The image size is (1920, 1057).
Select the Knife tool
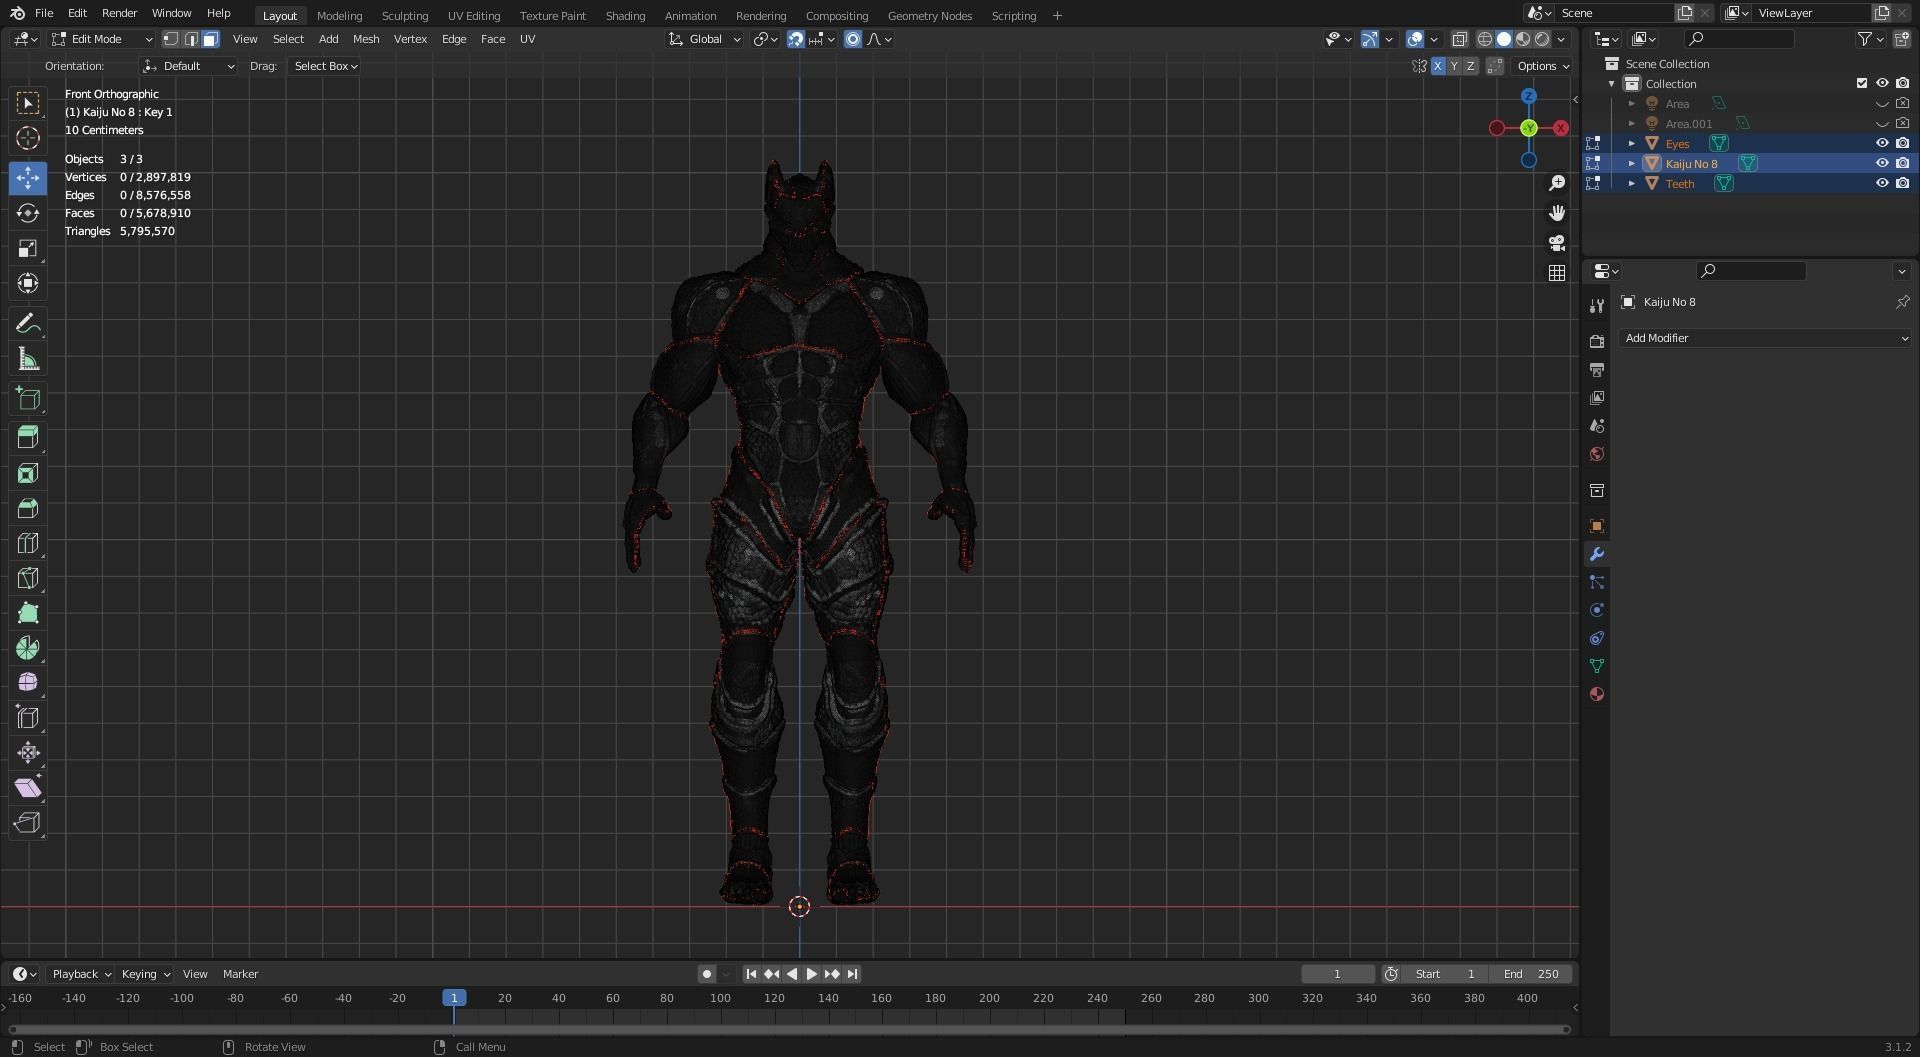28,578
